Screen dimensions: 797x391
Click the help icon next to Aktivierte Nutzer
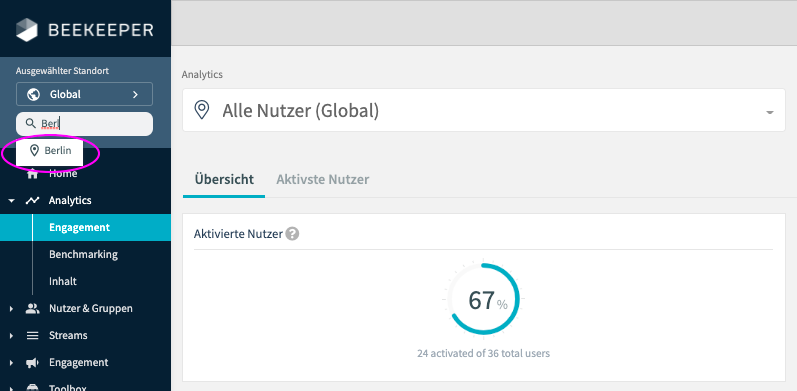pos(292,234)
